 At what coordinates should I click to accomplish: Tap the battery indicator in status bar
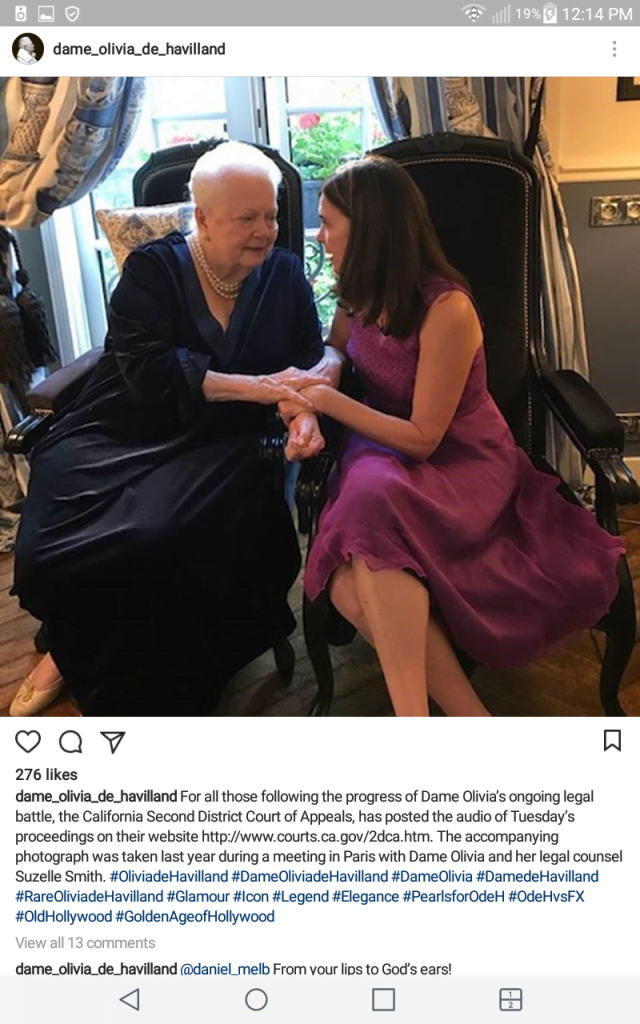tap(550, 14)
